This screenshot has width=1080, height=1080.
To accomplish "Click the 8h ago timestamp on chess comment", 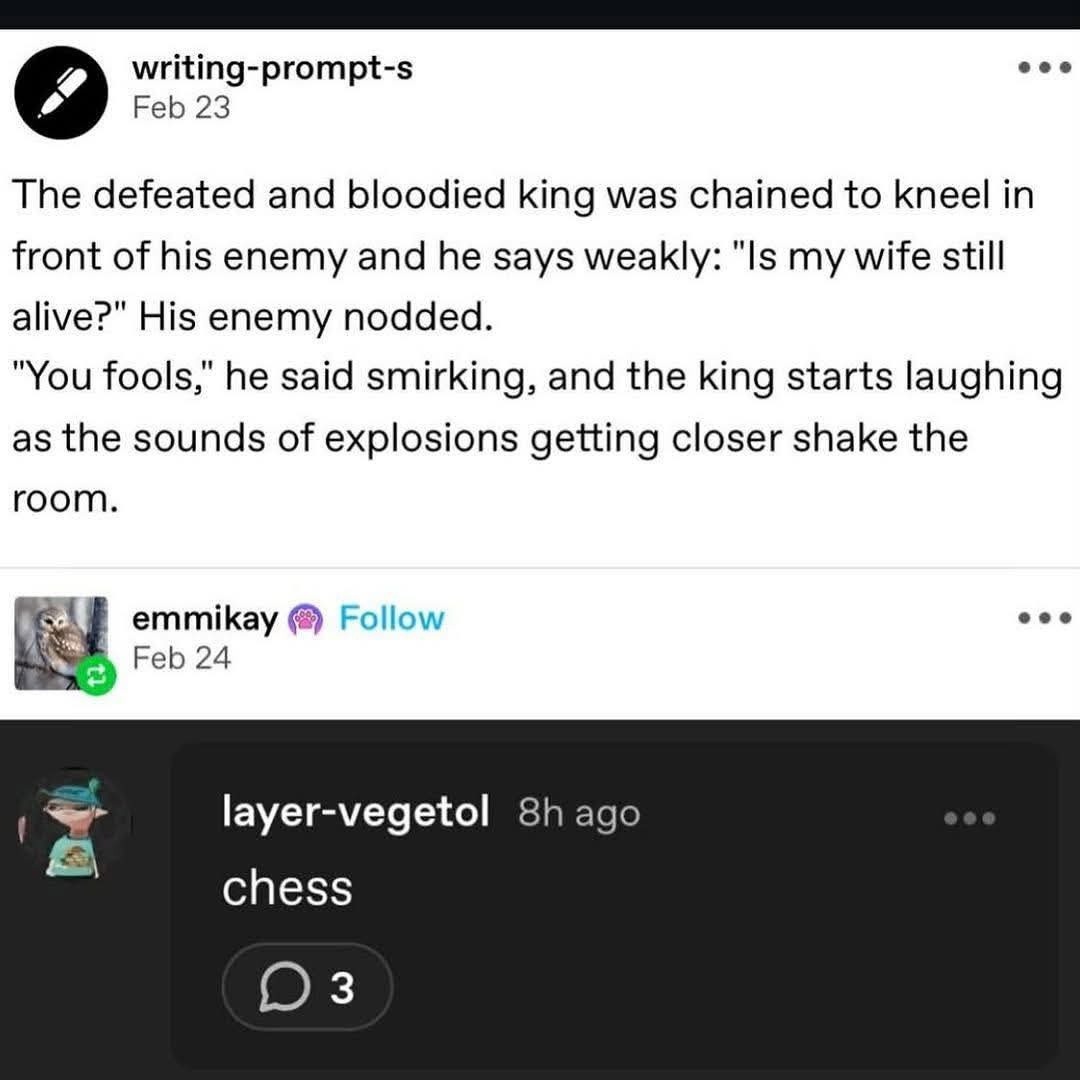I will click(x=577, y=813).
